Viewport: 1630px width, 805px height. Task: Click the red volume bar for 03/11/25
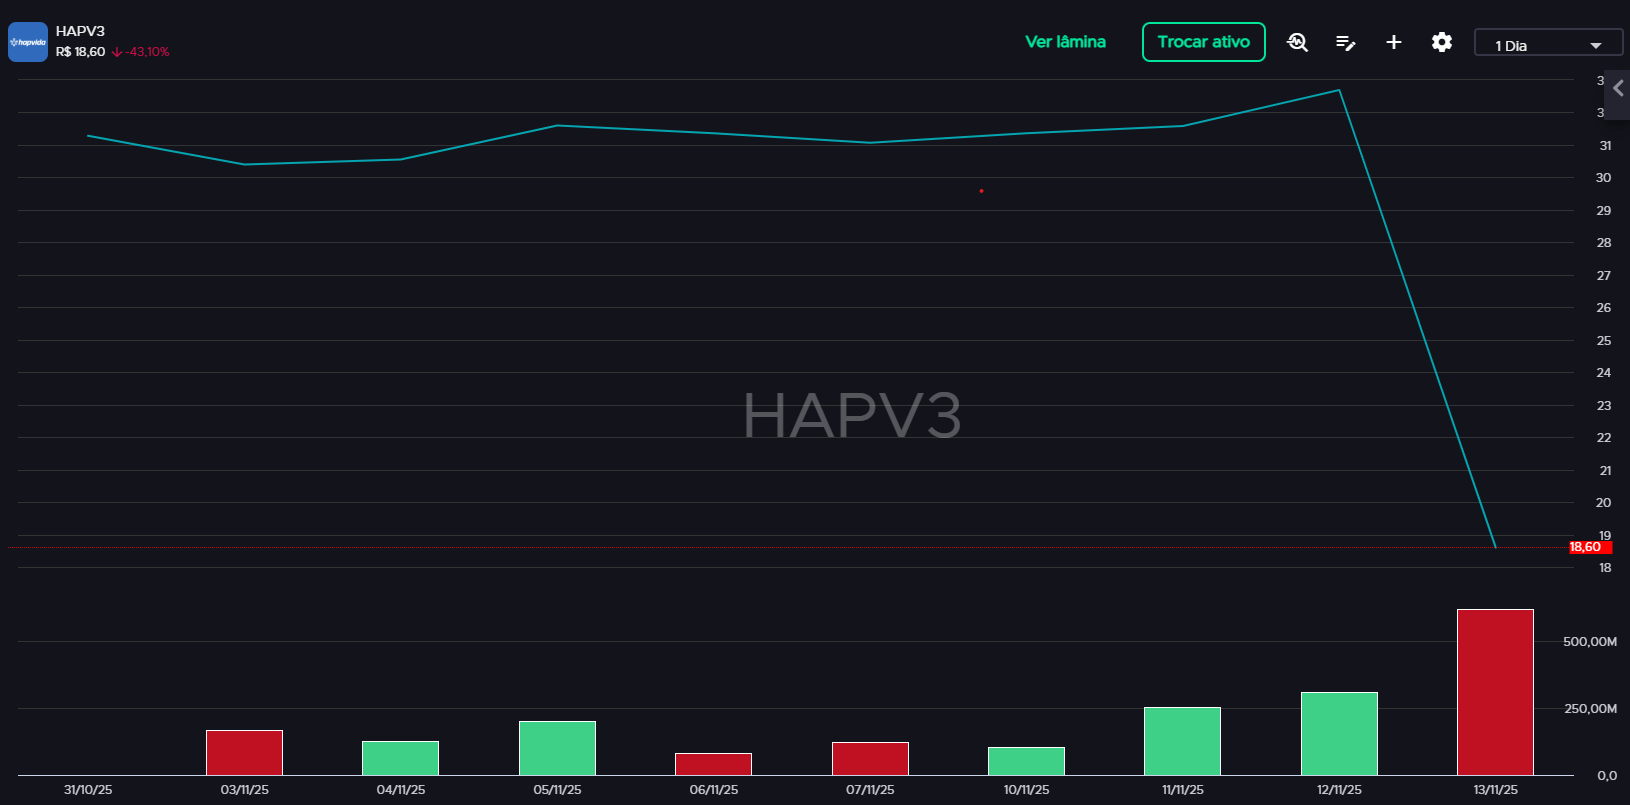click(244, 752)
